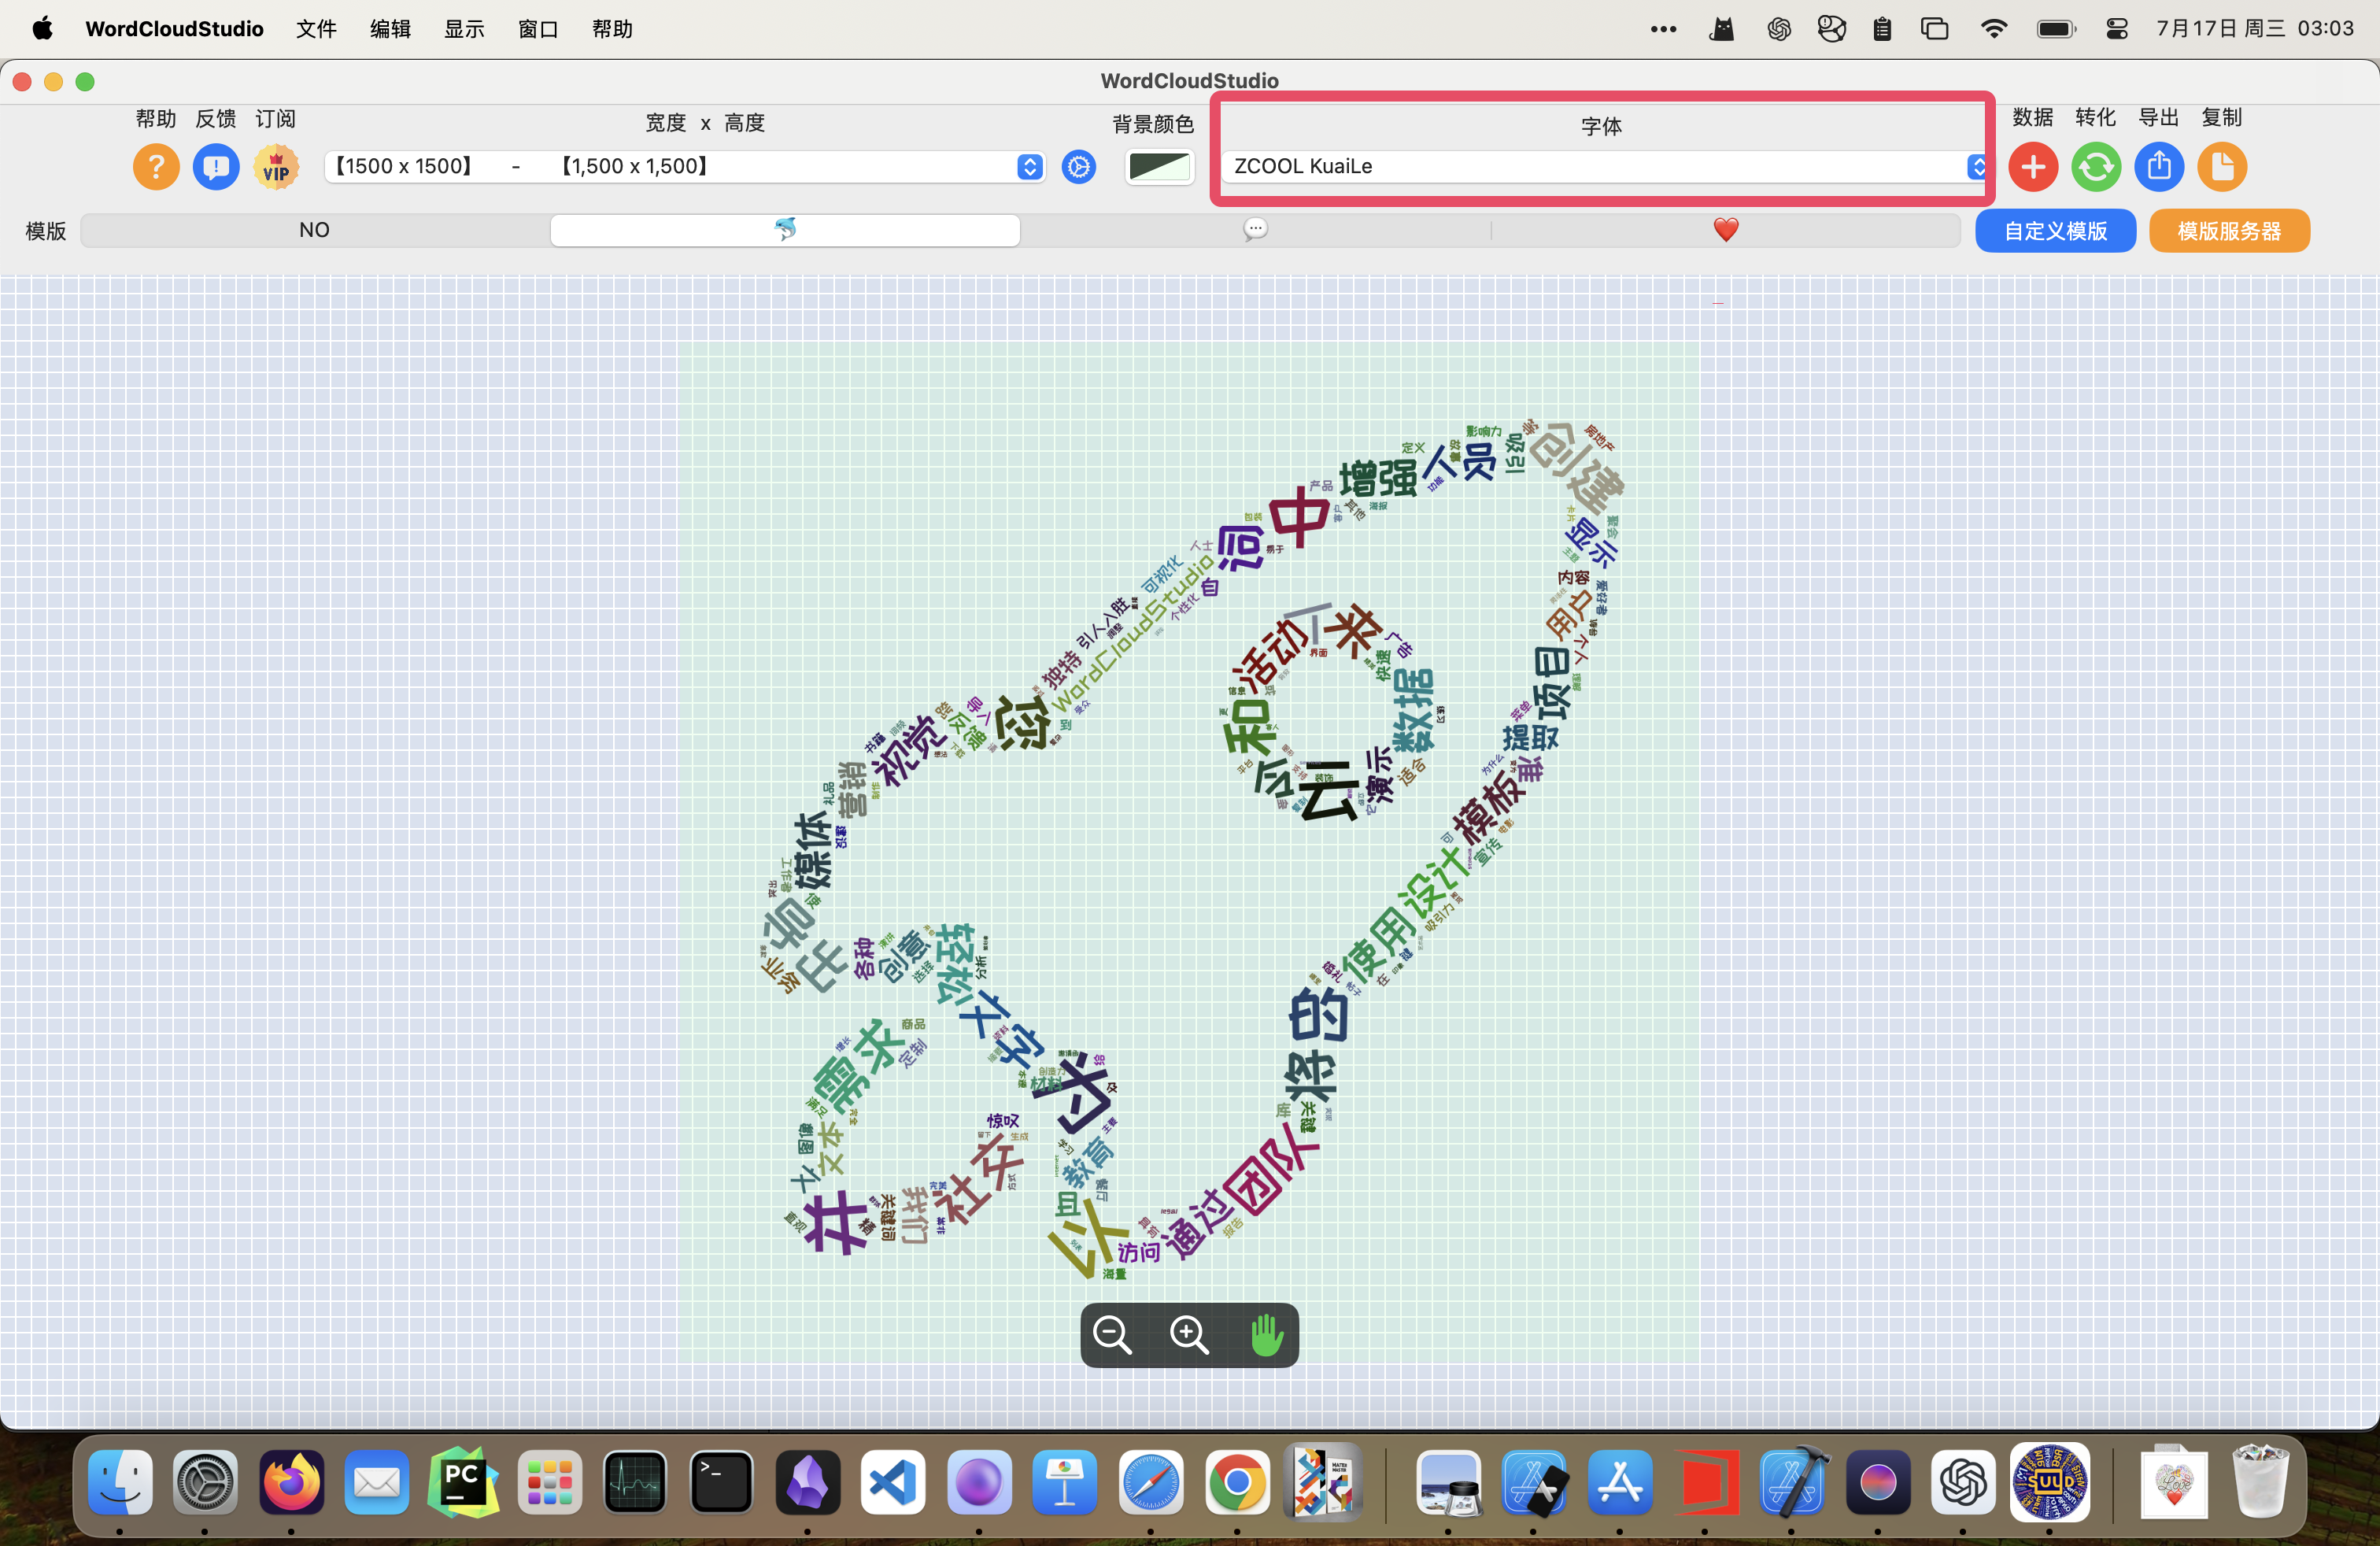Open the width x height size dropdown

coord(685,166)
